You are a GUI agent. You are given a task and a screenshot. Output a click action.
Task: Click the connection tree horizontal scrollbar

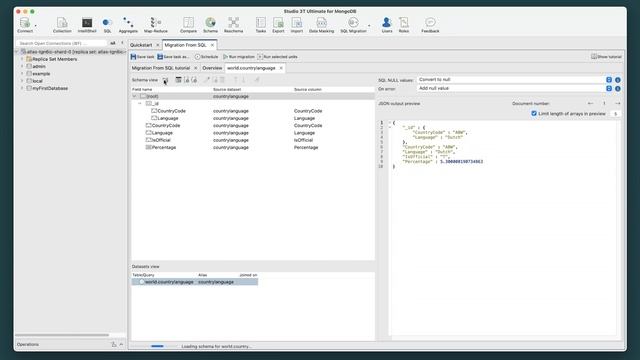[62, 335]
